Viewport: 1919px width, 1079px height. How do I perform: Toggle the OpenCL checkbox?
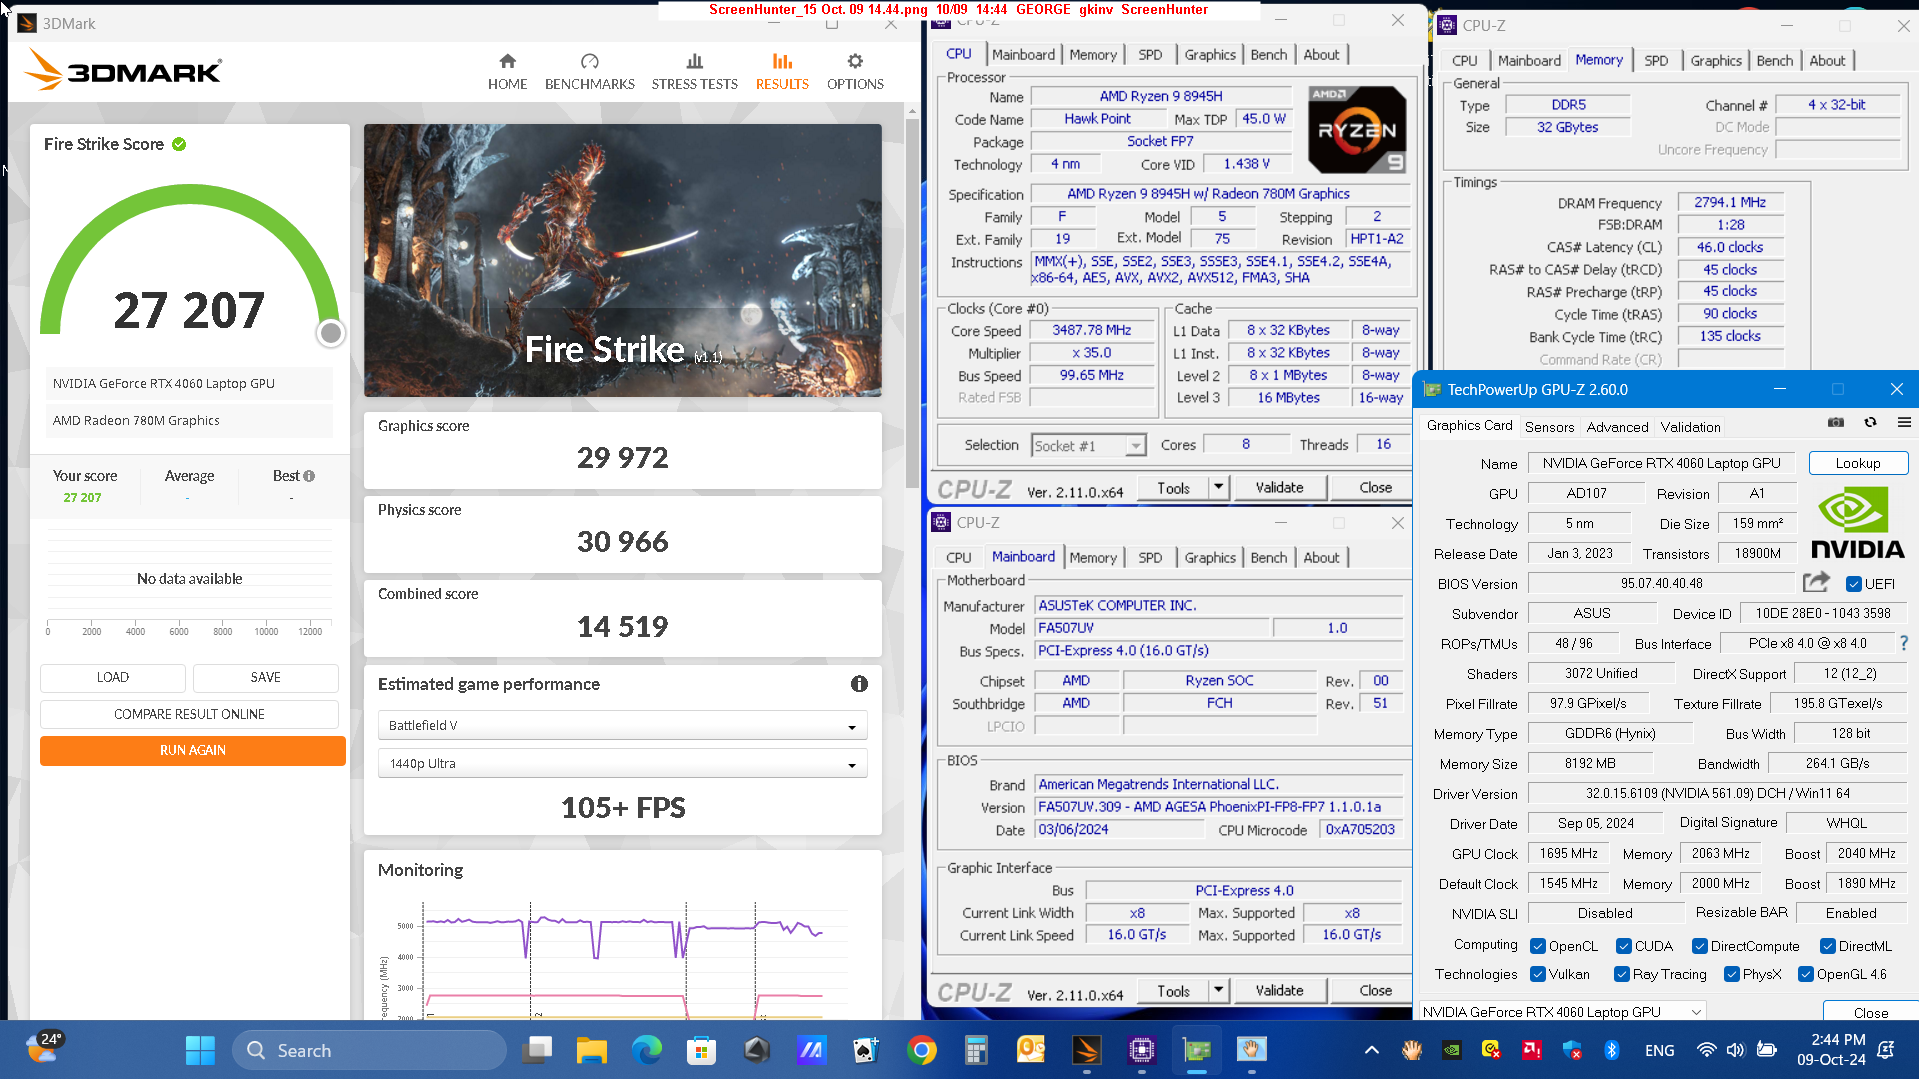pyautogui.click(x=1539, y=946)
